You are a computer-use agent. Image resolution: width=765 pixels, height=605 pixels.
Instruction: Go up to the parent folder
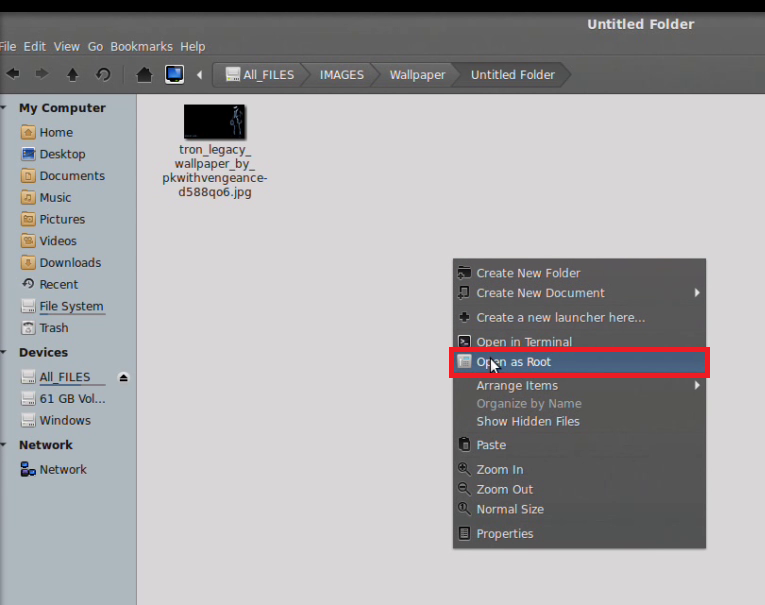72,74
